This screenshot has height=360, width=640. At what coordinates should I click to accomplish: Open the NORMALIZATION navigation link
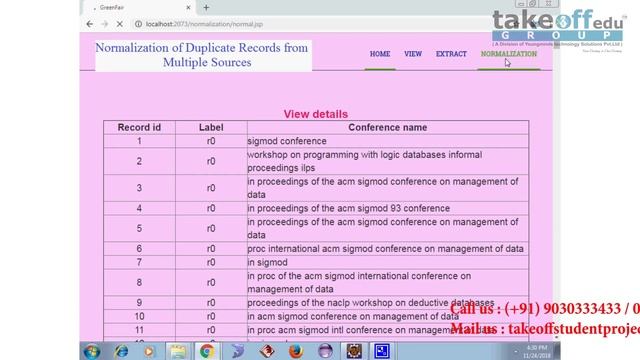pyautogui.click(x=509, y=54)
